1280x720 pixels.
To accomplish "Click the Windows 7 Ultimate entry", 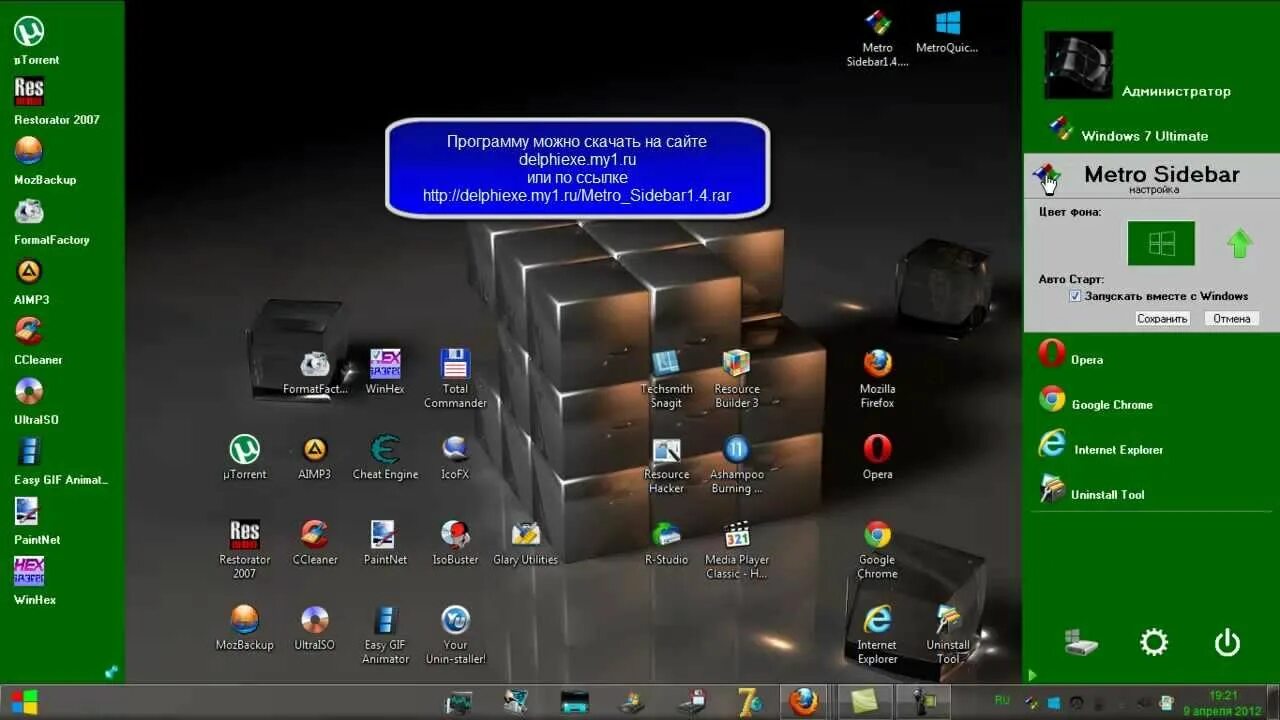I will 1128,131.
